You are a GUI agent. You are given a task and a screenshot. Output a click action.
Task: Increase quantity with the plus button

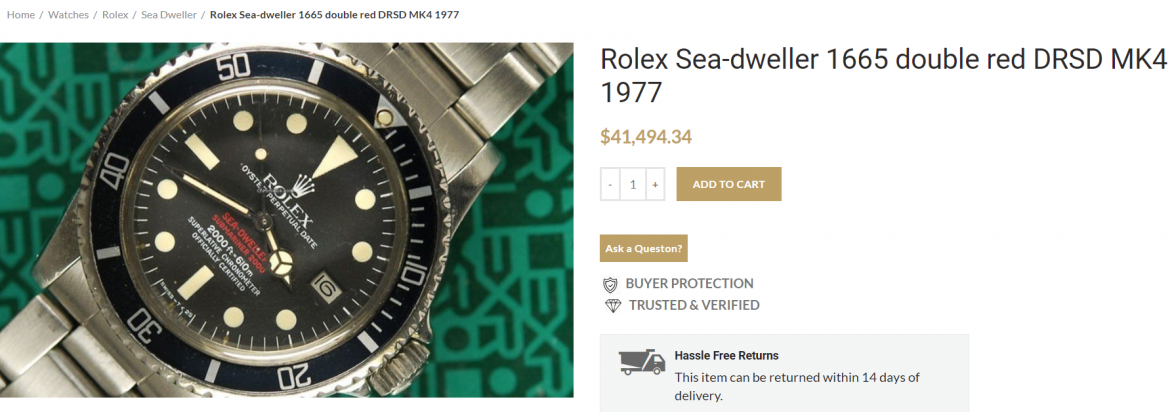[x=654, y=185]
